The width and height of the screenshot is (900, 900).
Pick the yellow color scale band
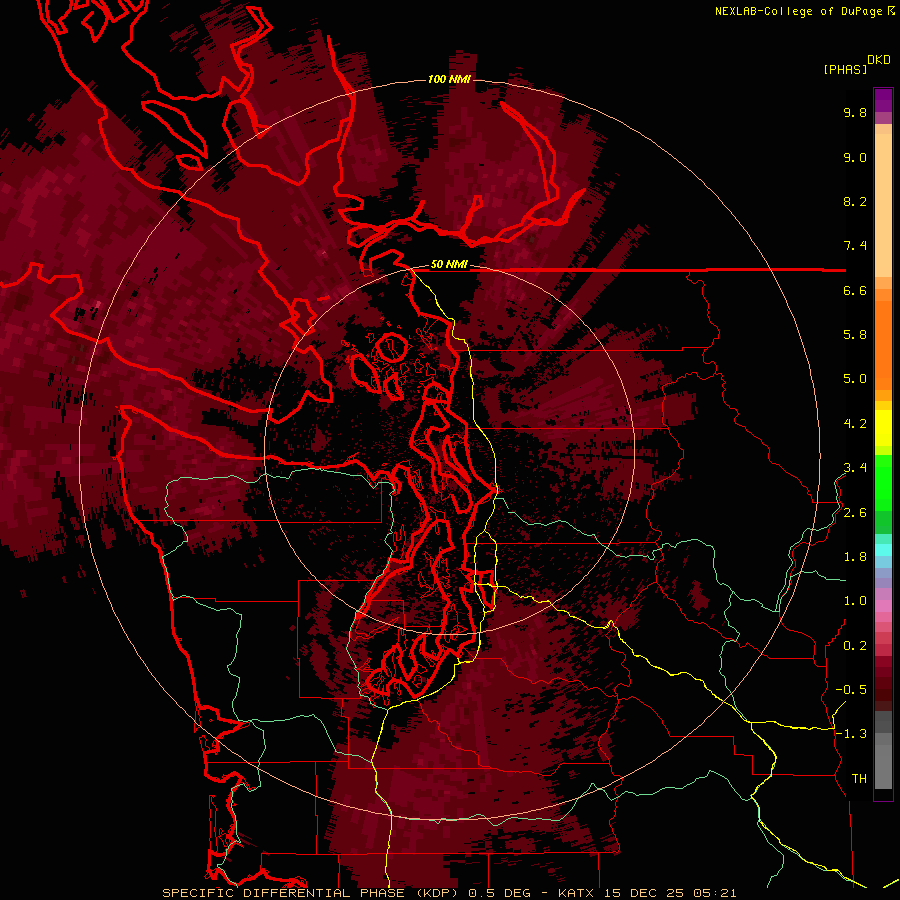[x=883, y=428]
